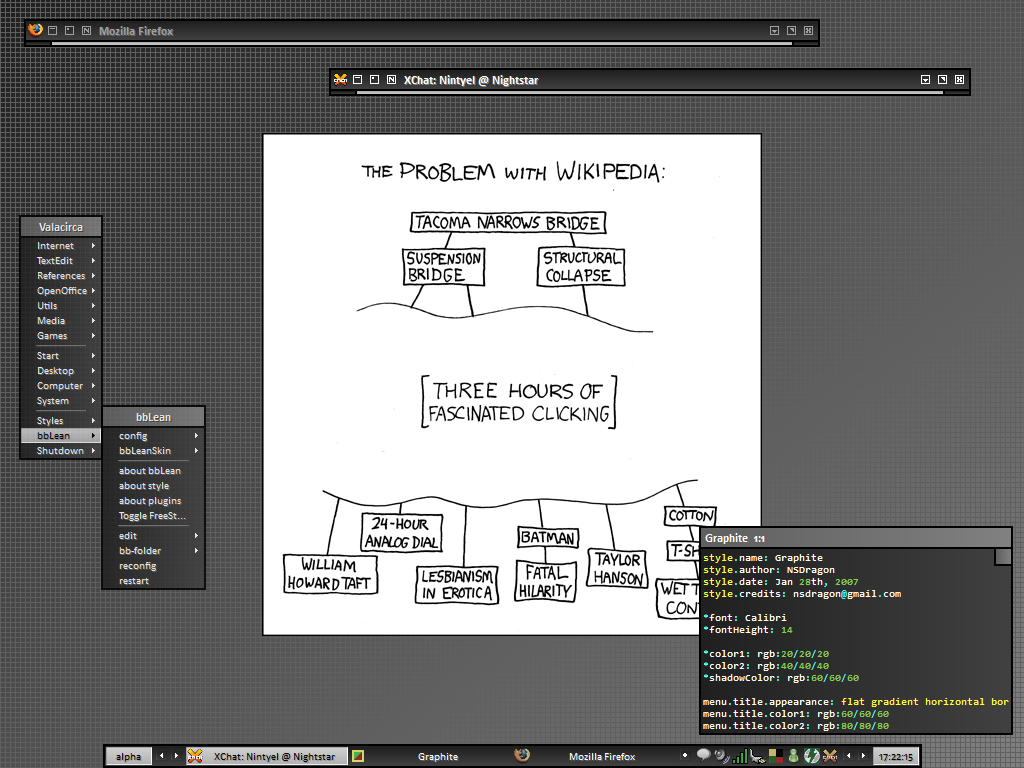
Task: Open the System menu entry
Action: click(x=61, y=401)
